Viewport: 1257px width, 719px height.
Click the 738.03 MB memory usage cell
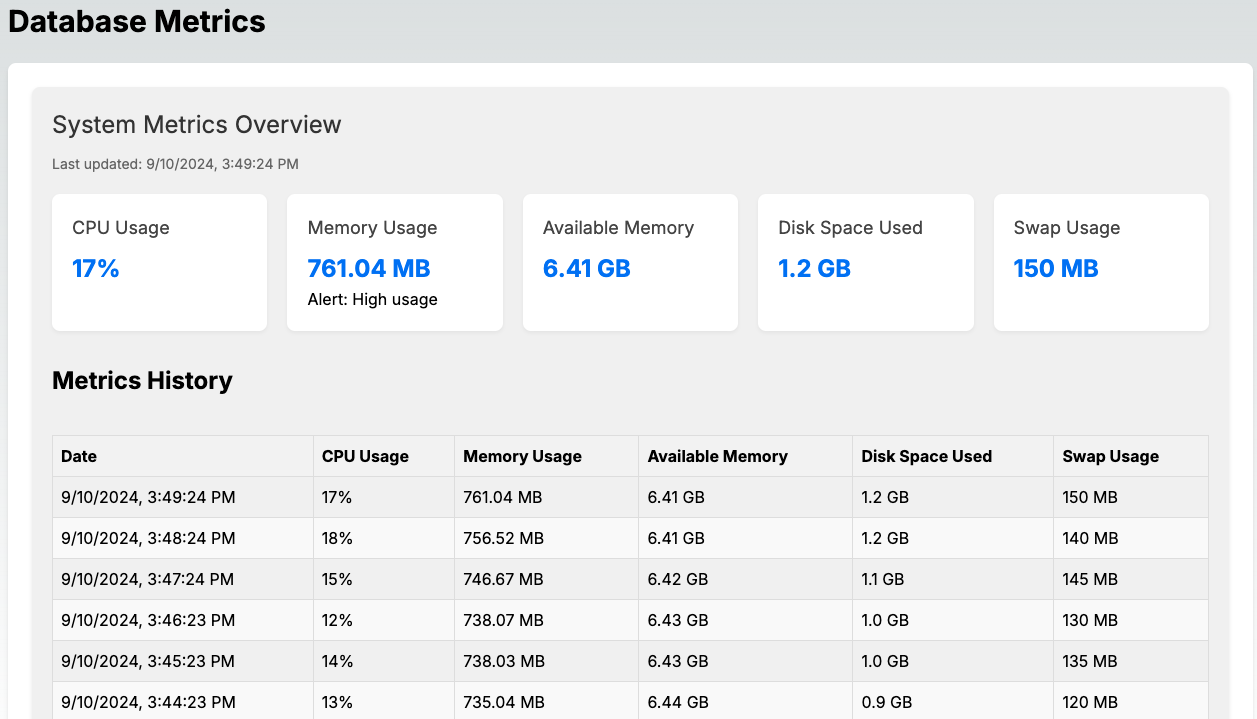[503, 661]
